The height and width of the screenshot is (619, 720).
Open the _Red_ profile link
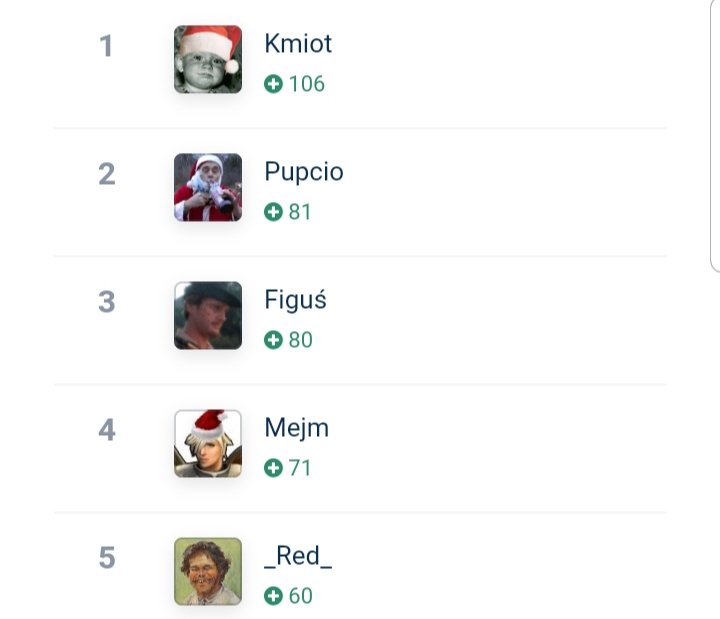pos(298,557)
